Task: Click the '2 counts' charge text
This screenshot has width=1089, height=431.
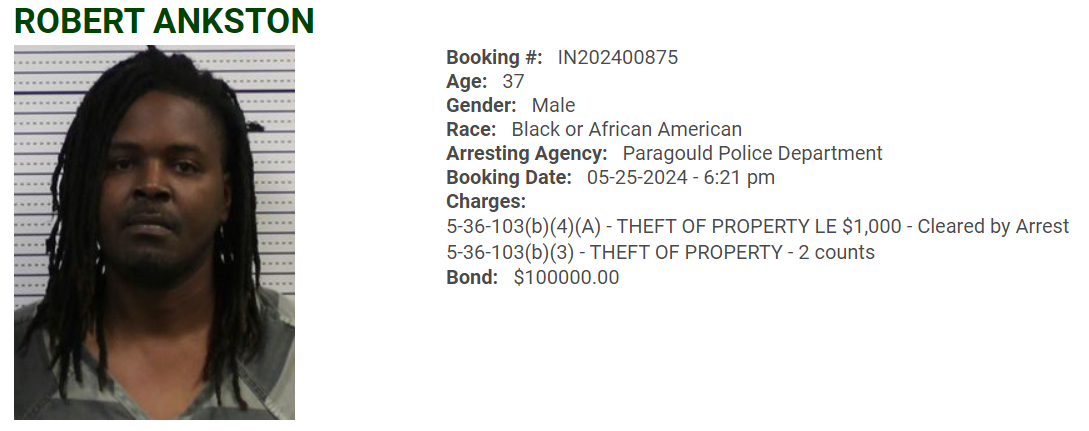Action: 836,252
